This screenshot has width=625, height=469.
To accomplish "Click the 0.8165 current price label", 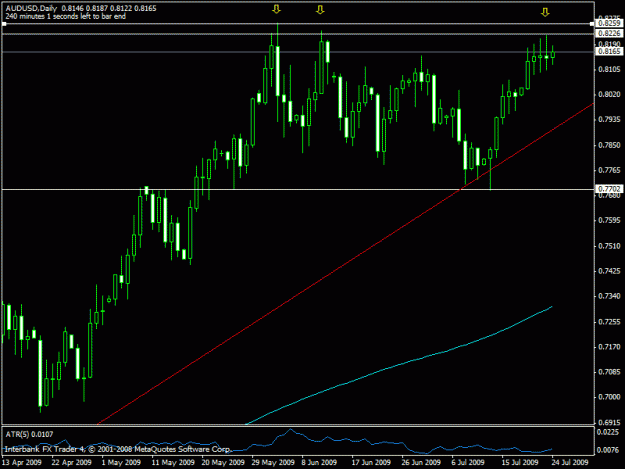I will [609, 51].
